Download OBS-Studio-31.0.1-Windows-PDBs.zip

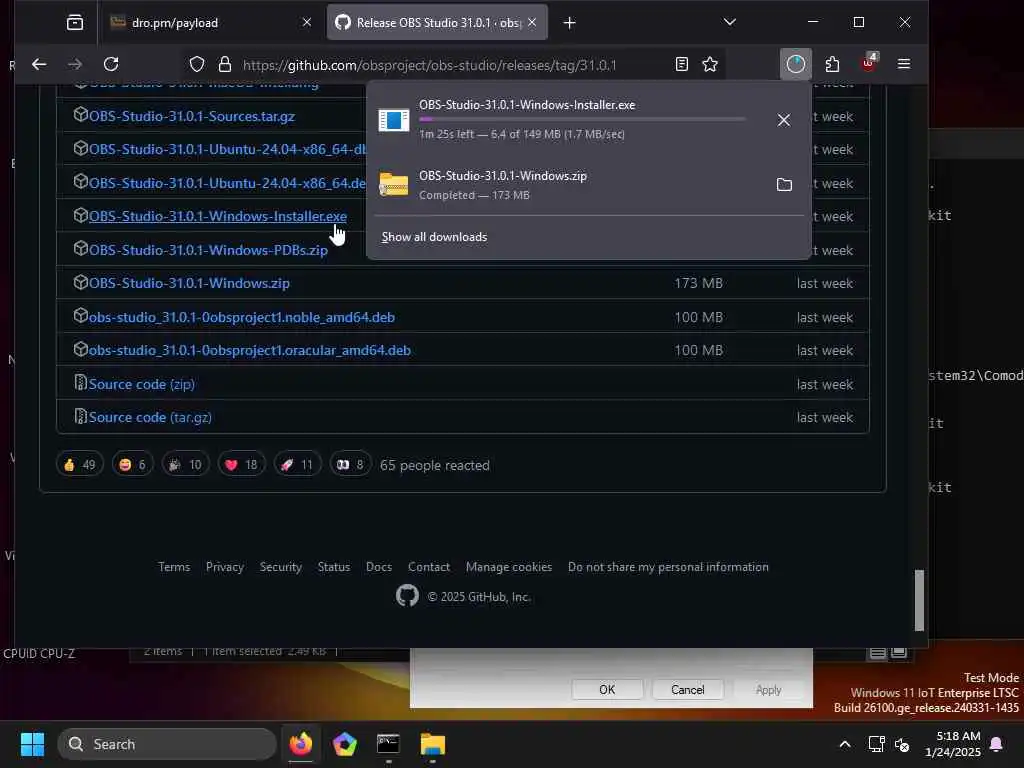click(x=208, y=250)
